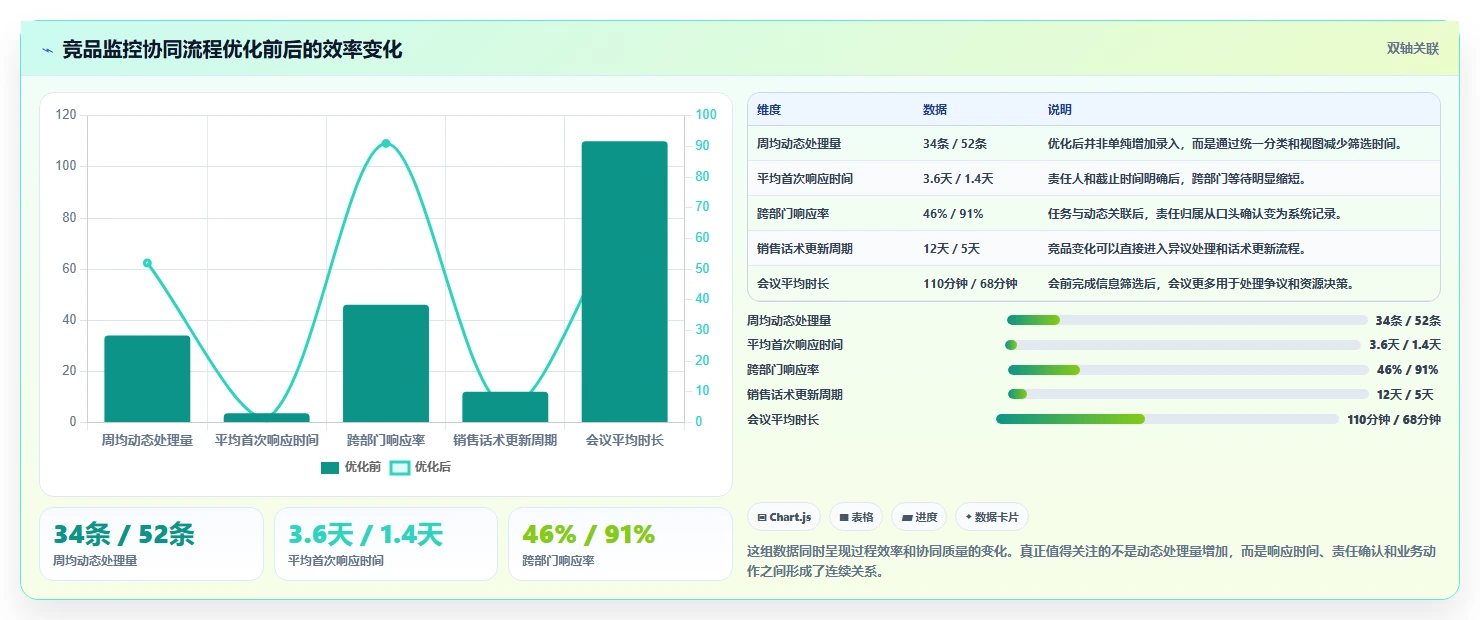Click the 跨部门响应率 progress bar
This screenshot has width=1480, height=620.
[1188, 370]
